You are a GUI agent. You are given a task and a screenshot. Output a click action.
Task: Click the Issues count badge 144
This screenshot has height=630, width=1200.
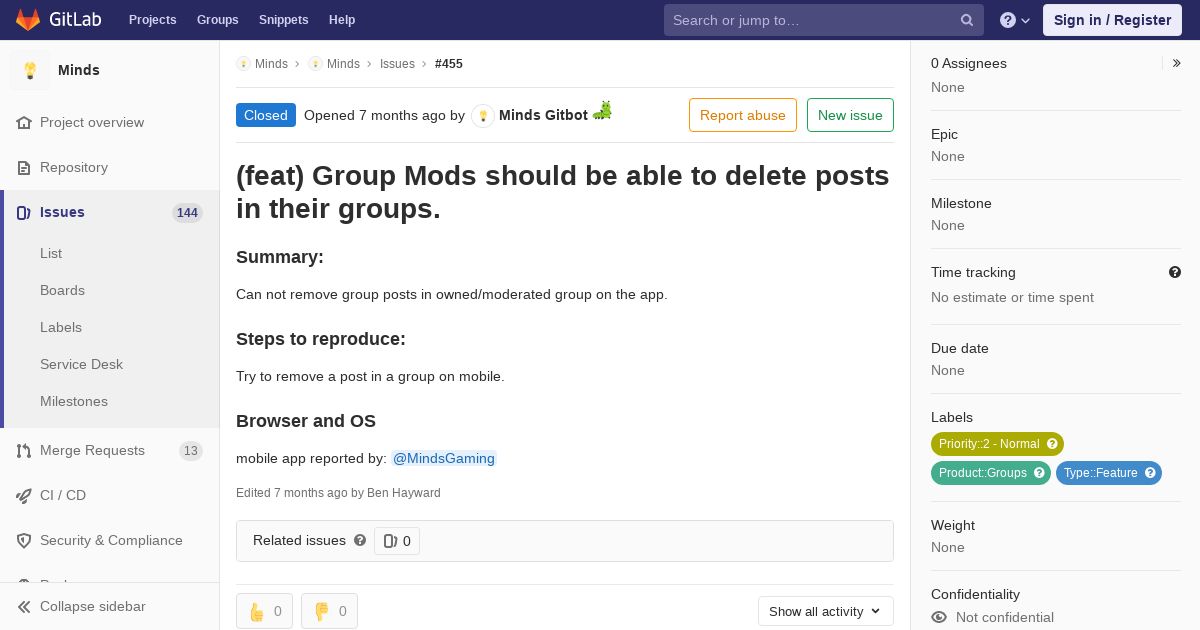click(187, 213)
